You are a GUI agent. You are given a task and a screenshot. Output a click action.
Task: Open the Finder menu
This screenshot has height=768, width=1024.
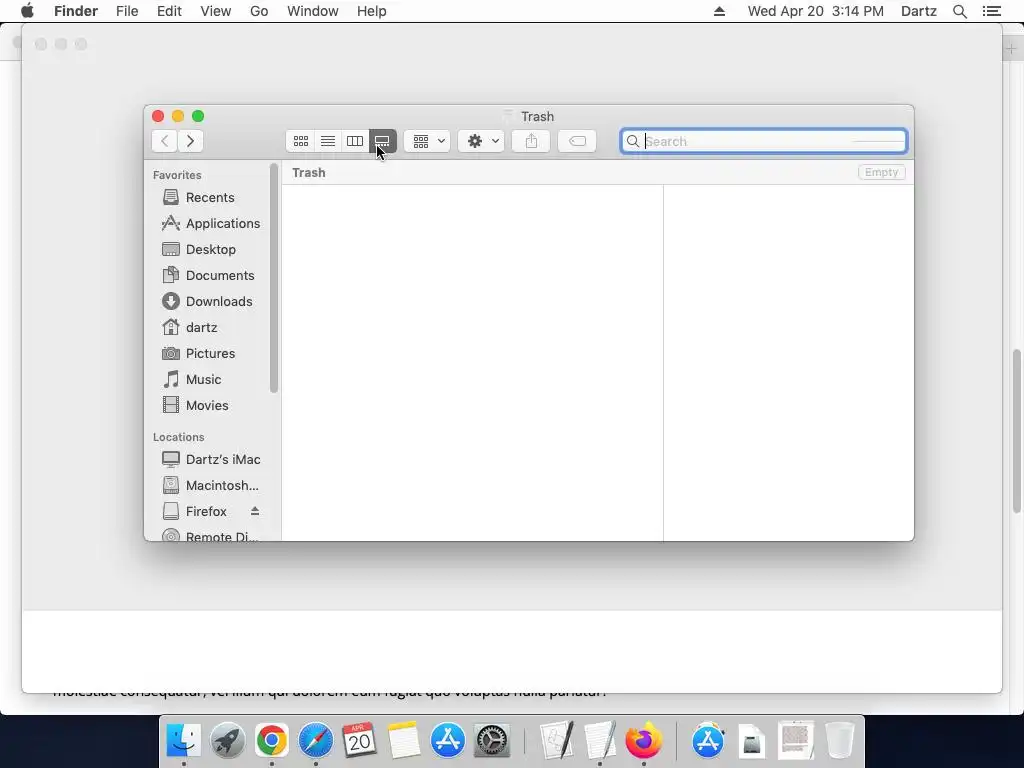(76, 11)
